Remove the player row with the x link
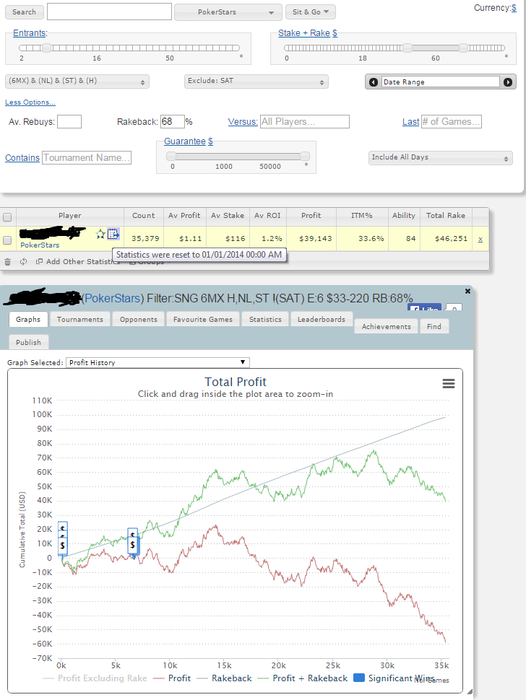 [480, 239]
